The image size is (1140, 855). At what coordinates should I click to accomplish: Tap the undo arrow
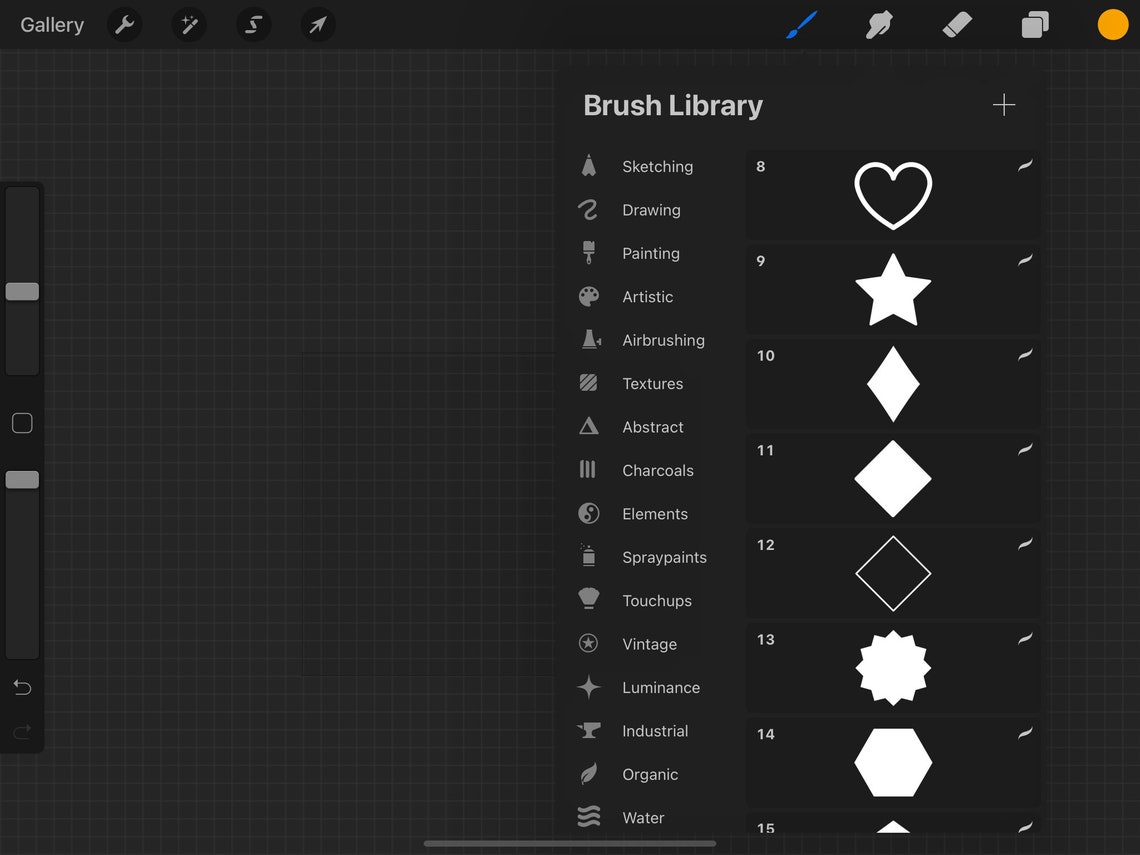pos(22,687)
